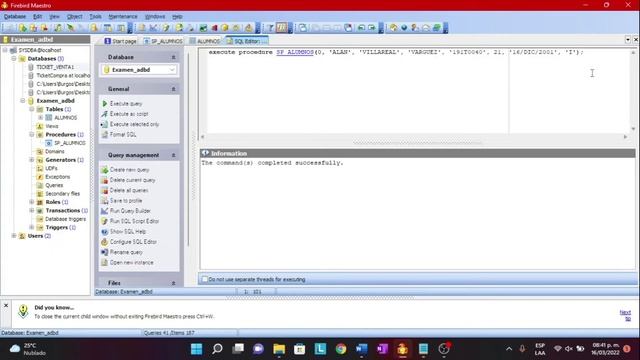The image size is (640, 360).
Task: Create new query from Query management
Action: pos(129,170)
